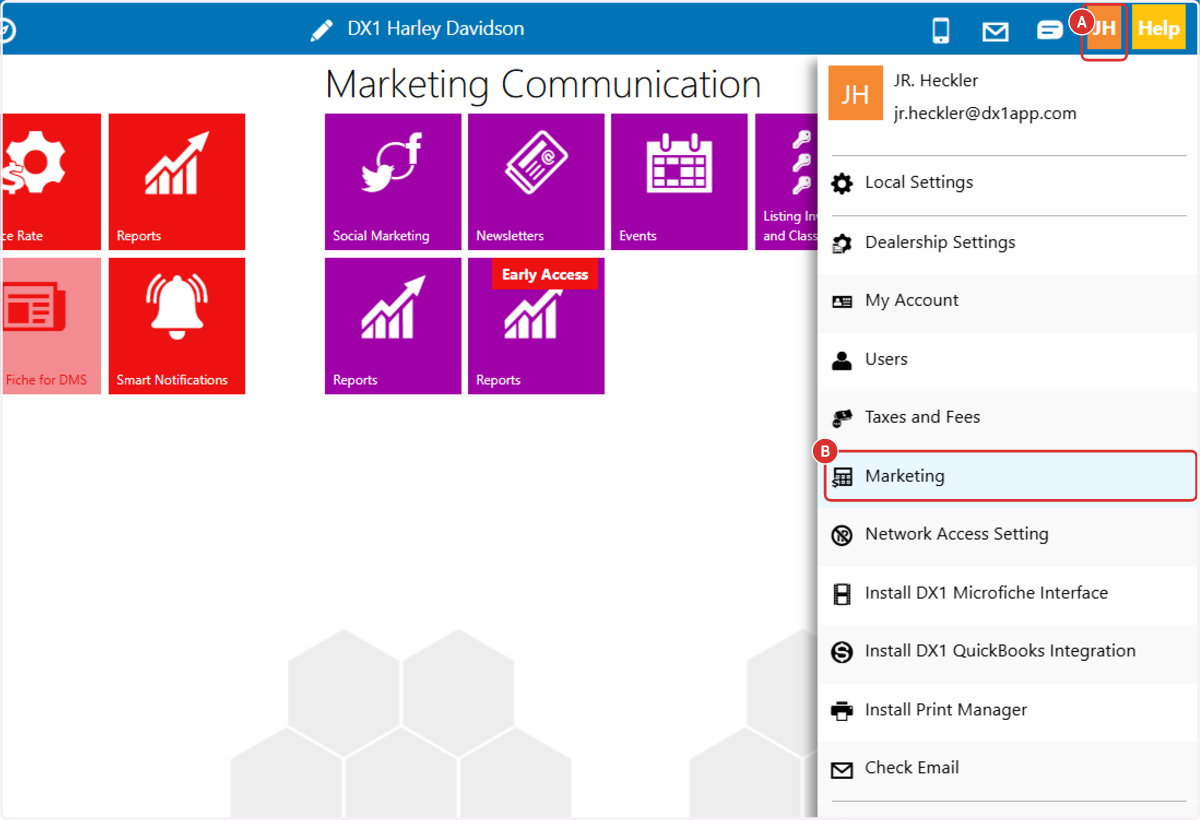Screen dimensions: 1200x820
Task: Open My Account menu entry
Action: [x=1009, y=301]
